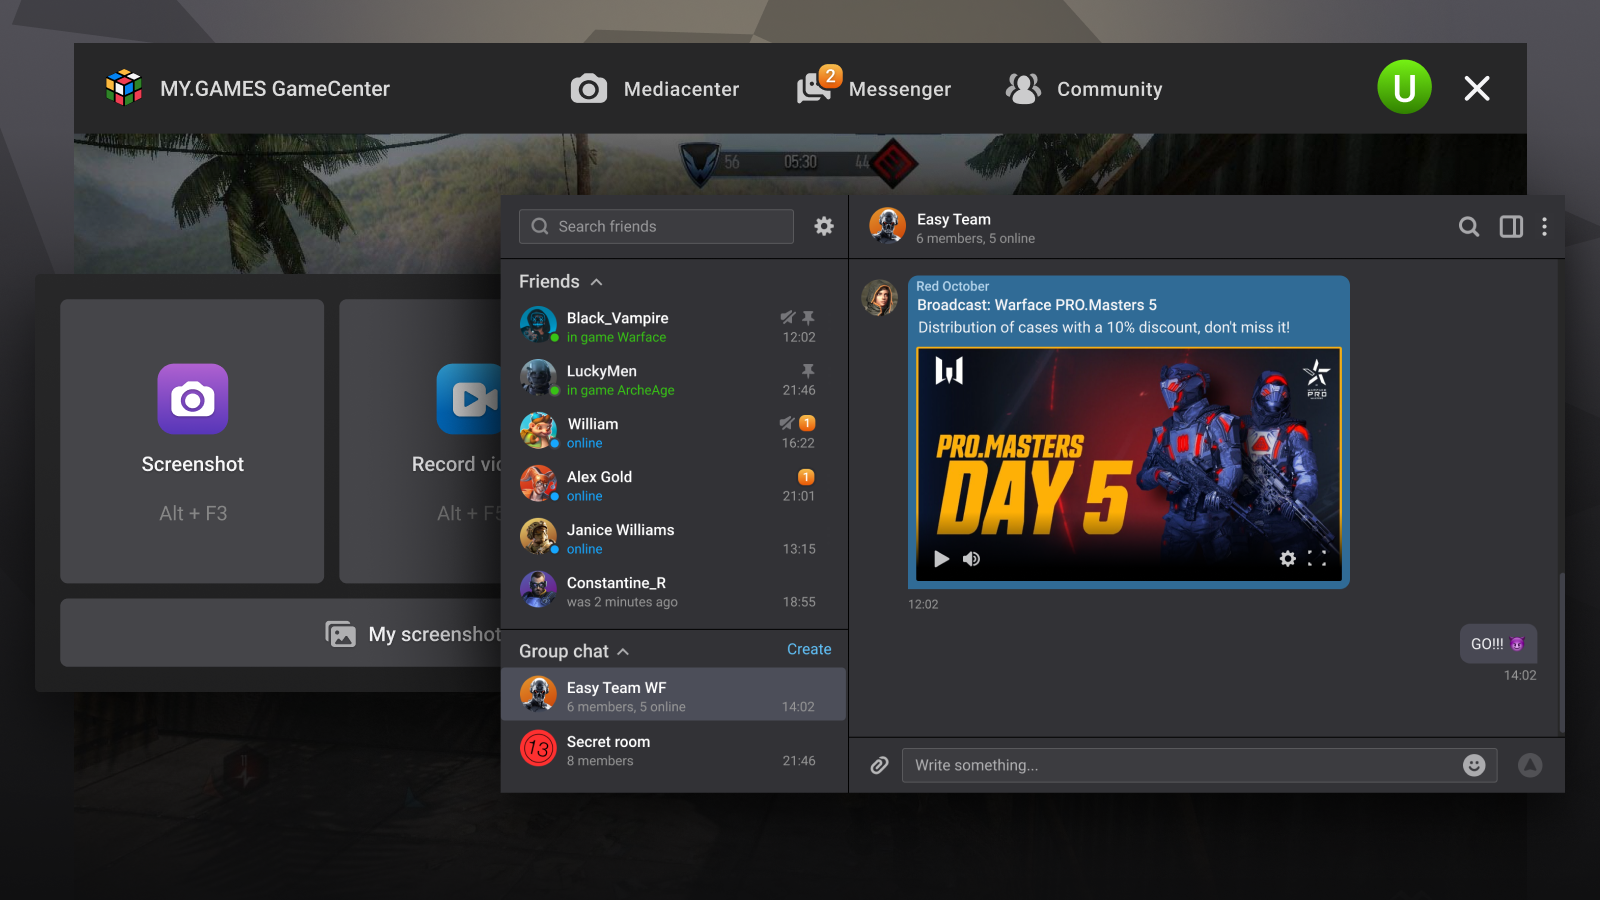Click the chat scrollbar
The image size is (1600, 900).
pos(1561,652)
